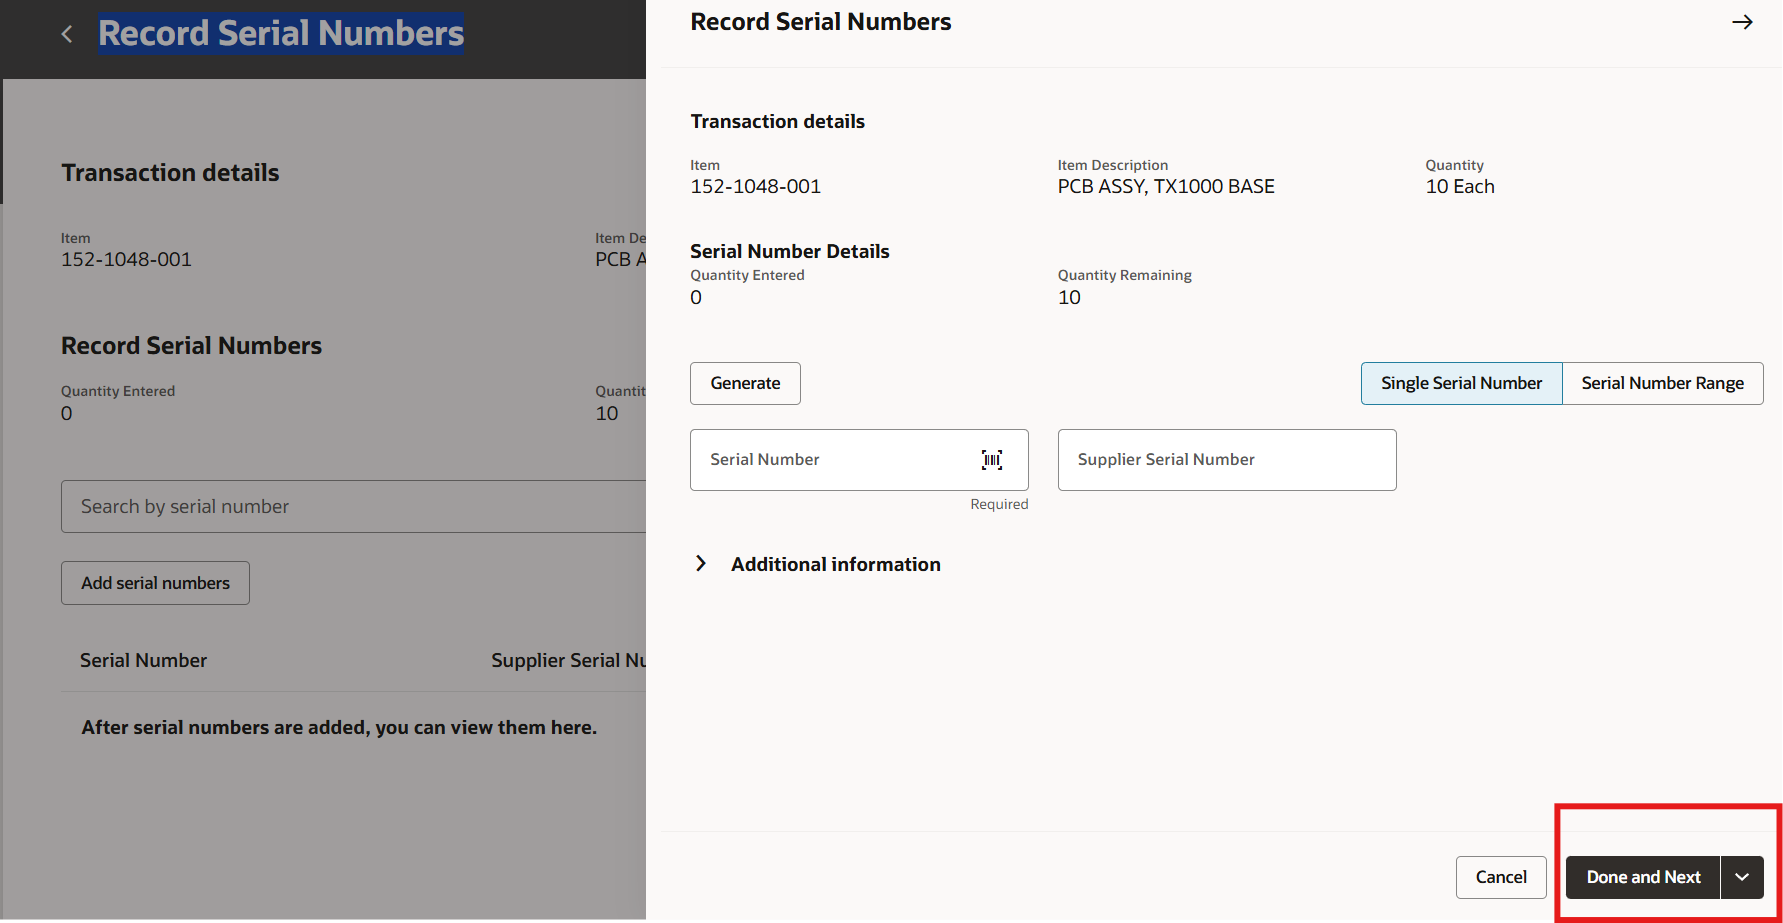
Task: Click Add serial numbers button
Action: 155,583
